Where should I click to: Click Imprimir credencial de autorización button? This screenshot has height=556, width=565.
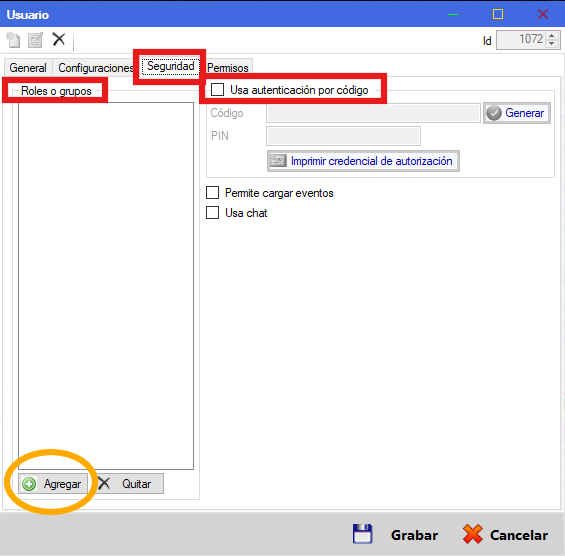pyautogui.click(x=363, y=161)
